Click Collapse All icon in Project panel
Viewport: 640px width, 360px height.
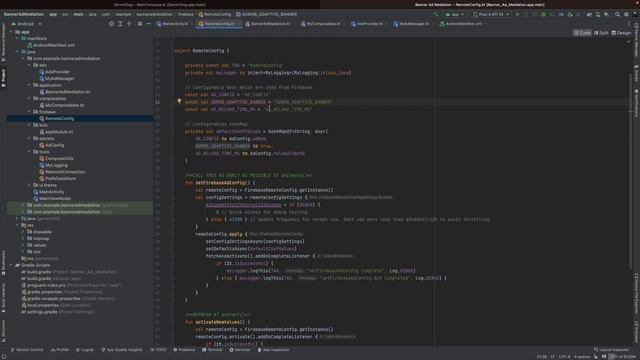click(x=129, y=24)
